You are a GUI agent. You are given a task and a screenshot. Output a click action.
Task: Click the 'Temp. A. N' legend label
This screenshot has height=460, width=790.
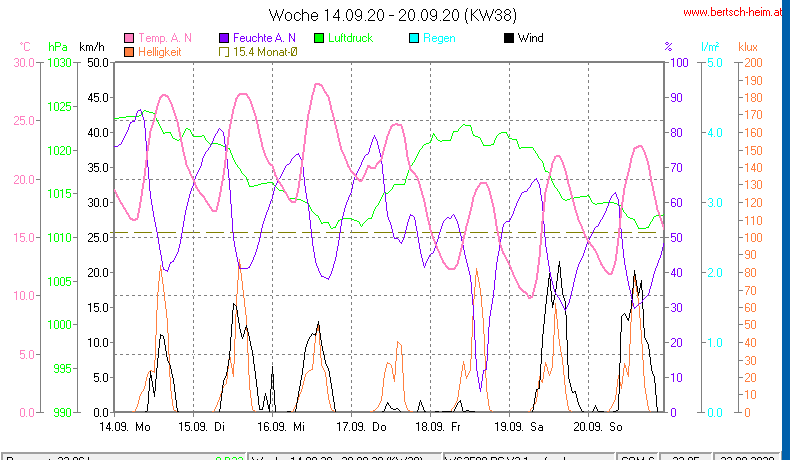click(165, 38)
